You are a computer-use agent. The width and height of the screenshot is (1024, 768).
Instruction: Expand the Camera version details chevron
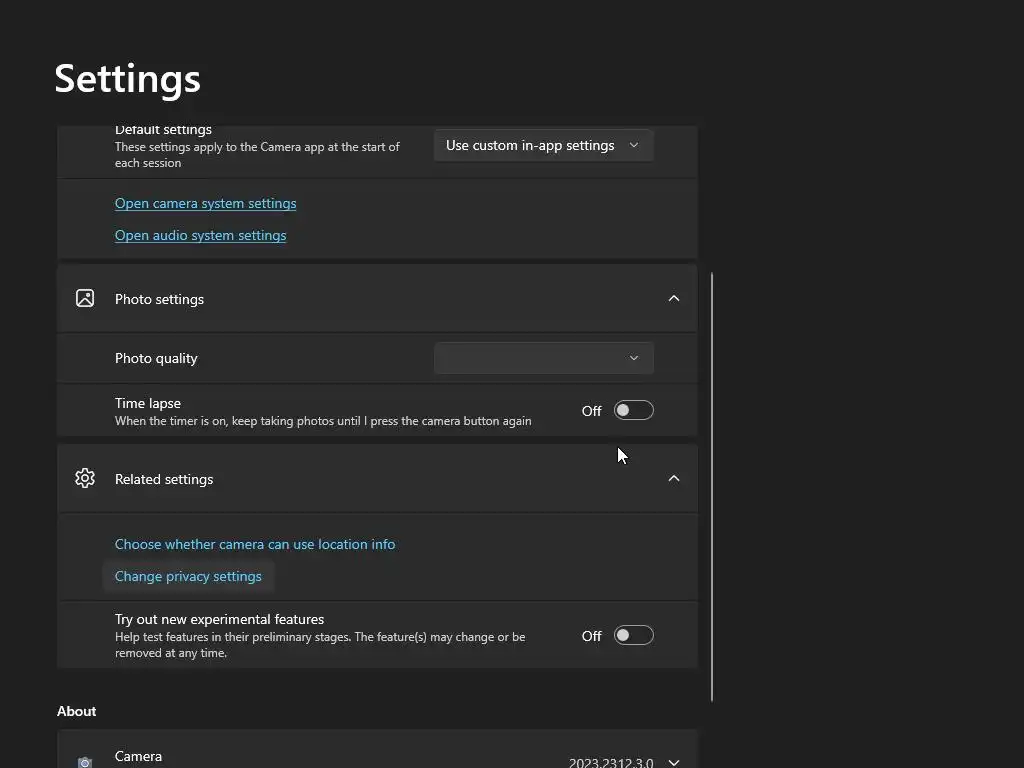tap(674, 762)
